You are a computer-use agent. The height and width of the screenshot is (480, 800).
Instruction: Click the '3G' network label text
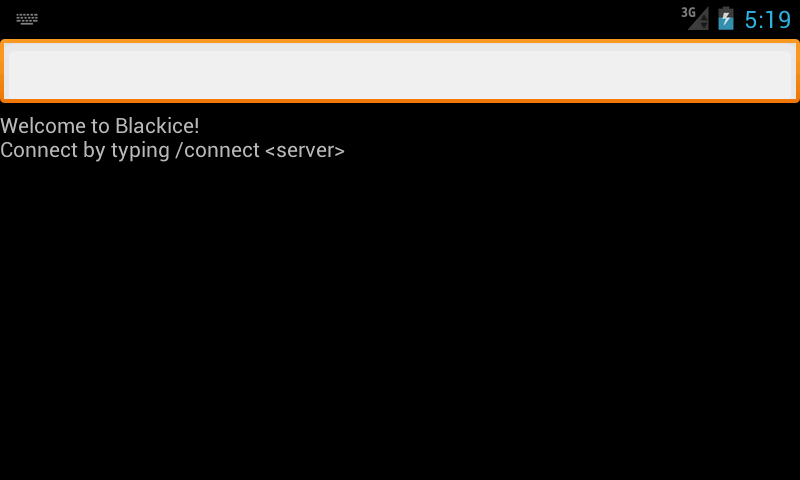pyautogui.click(x=688, y=12)
